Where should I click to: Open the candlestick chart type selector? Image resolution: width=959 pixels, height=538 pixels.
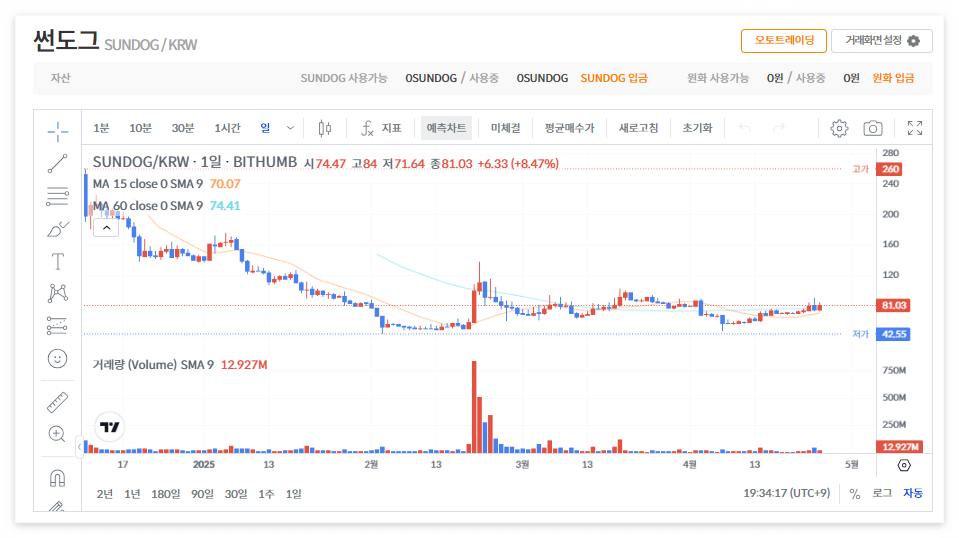tap(325, 128)
